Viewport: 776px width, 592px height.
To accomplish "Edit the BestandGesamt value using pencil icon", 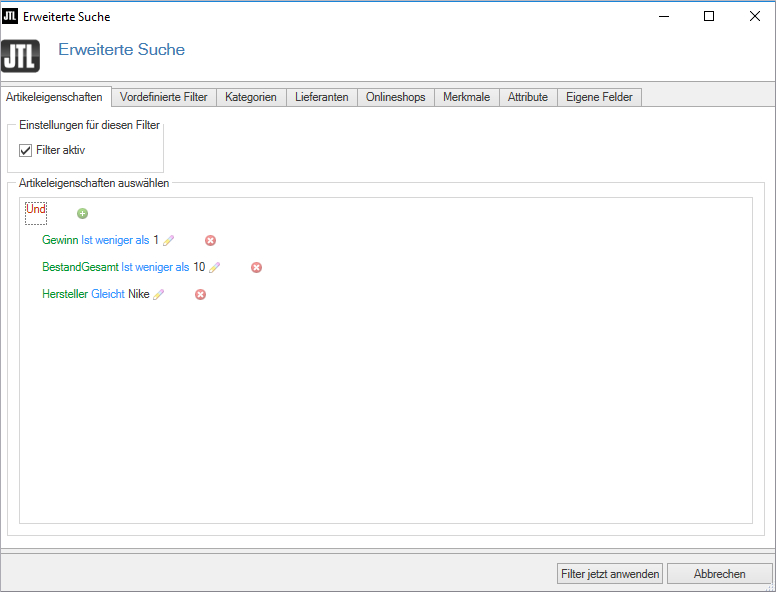I will coord(215,267).
